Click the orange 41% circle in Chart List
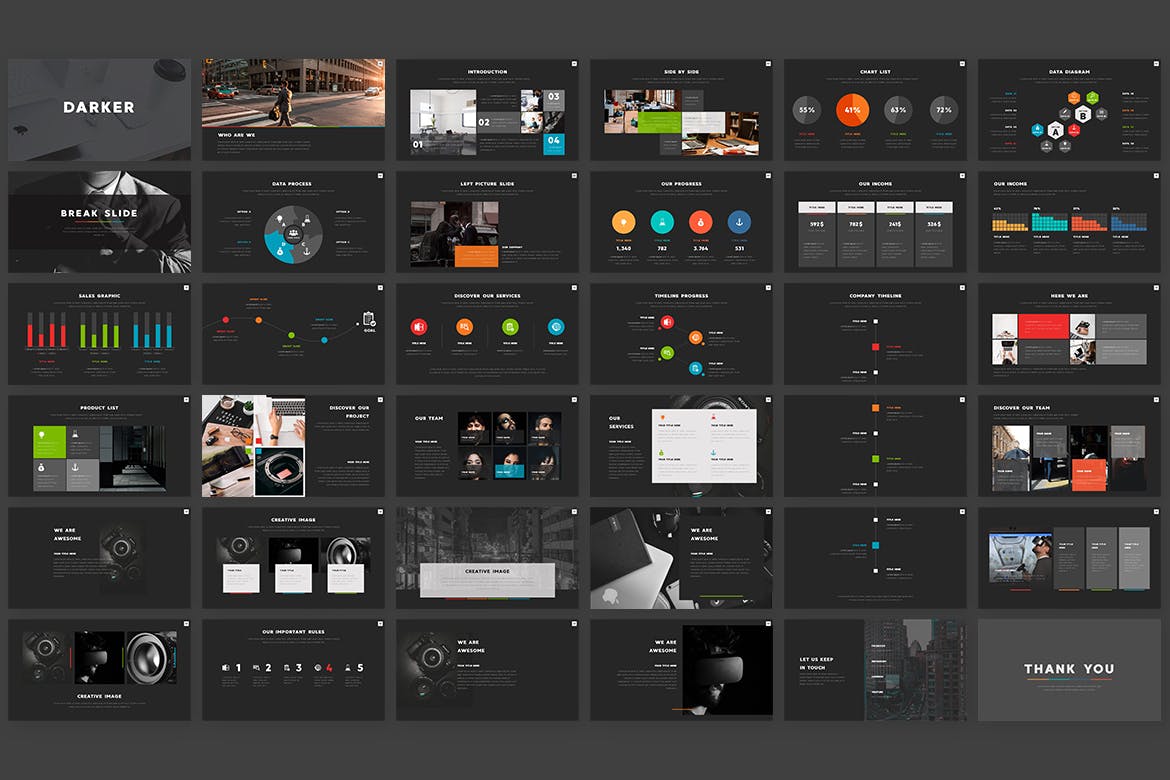 pos(852,110)
